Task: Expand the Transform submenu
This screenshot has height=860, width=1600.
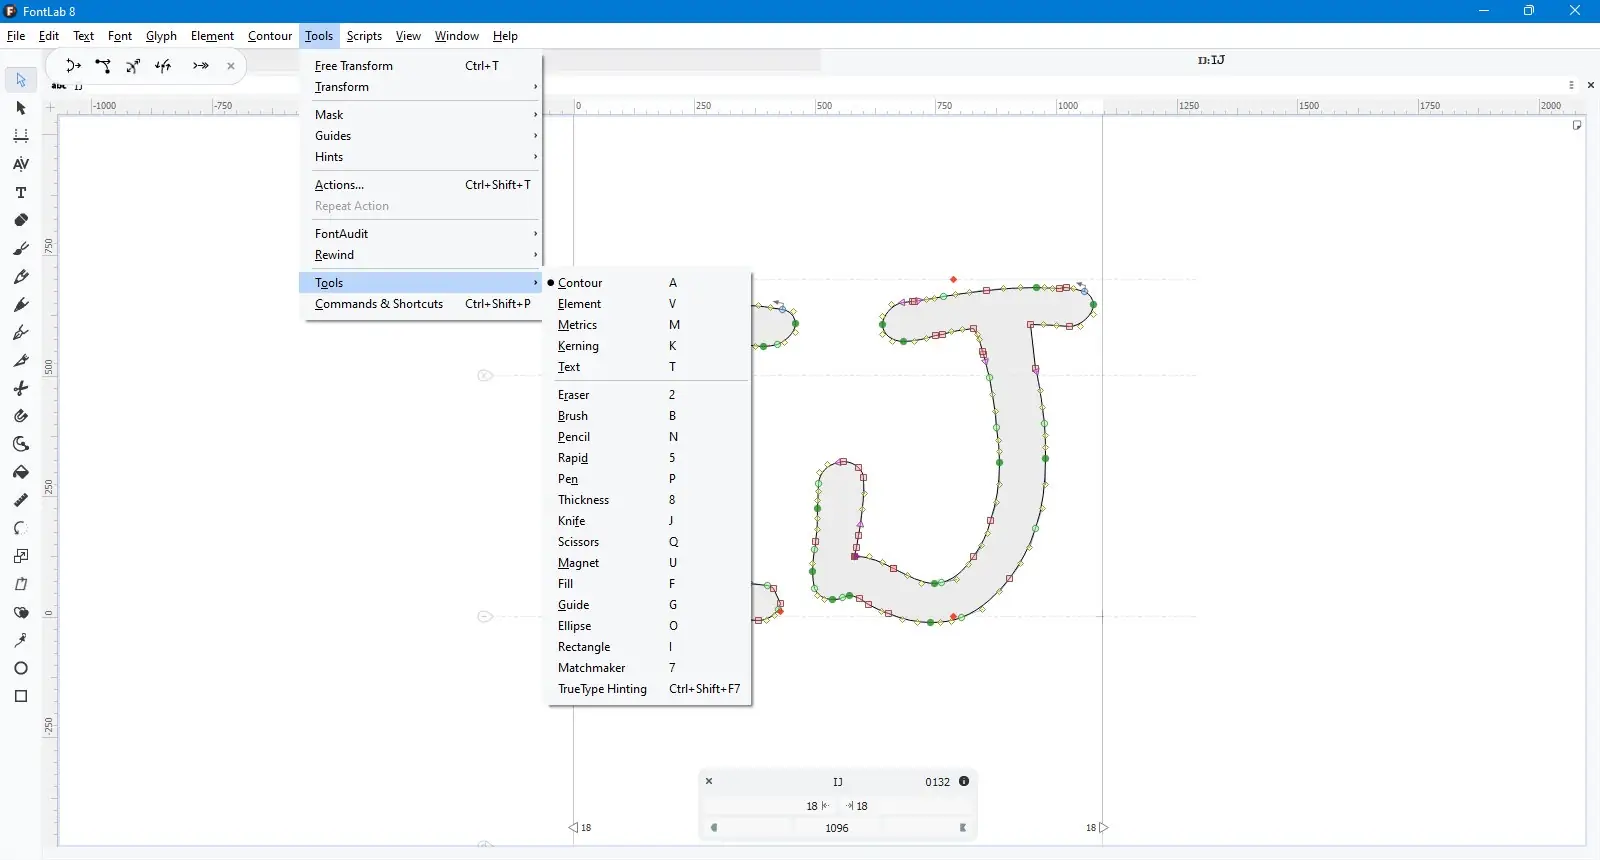Action: tap(421, 87)
